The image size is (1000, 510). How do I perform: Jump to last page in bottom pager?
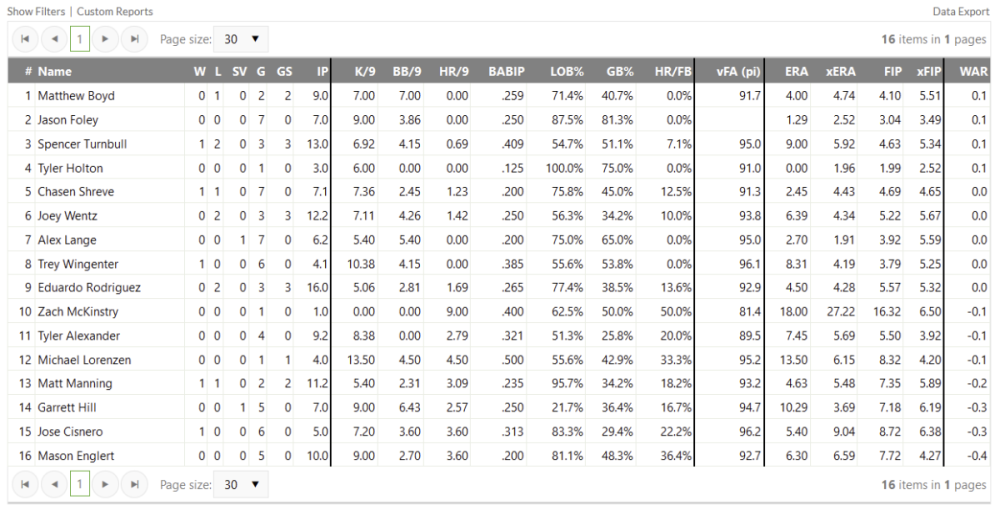tap(135, 485)
